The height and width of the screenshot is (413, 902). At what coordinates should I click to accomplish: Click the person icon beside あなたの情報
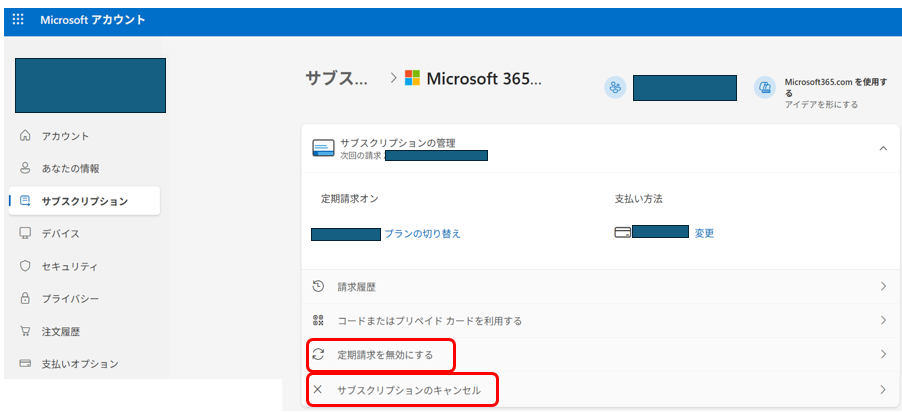[25, 168]
